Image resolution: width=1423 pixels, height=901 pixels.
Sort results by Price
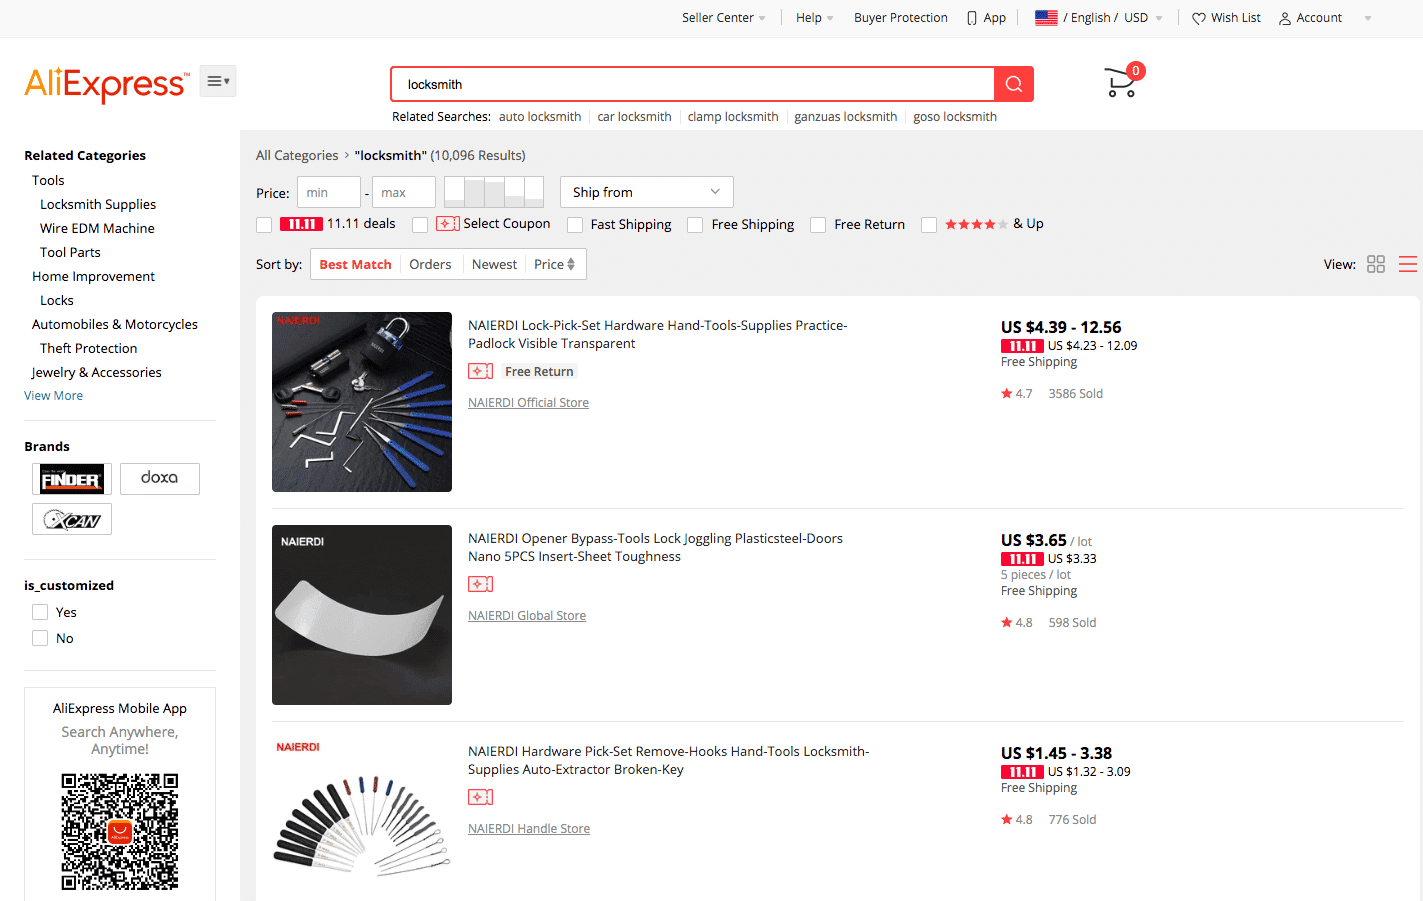tap(554, 264)
